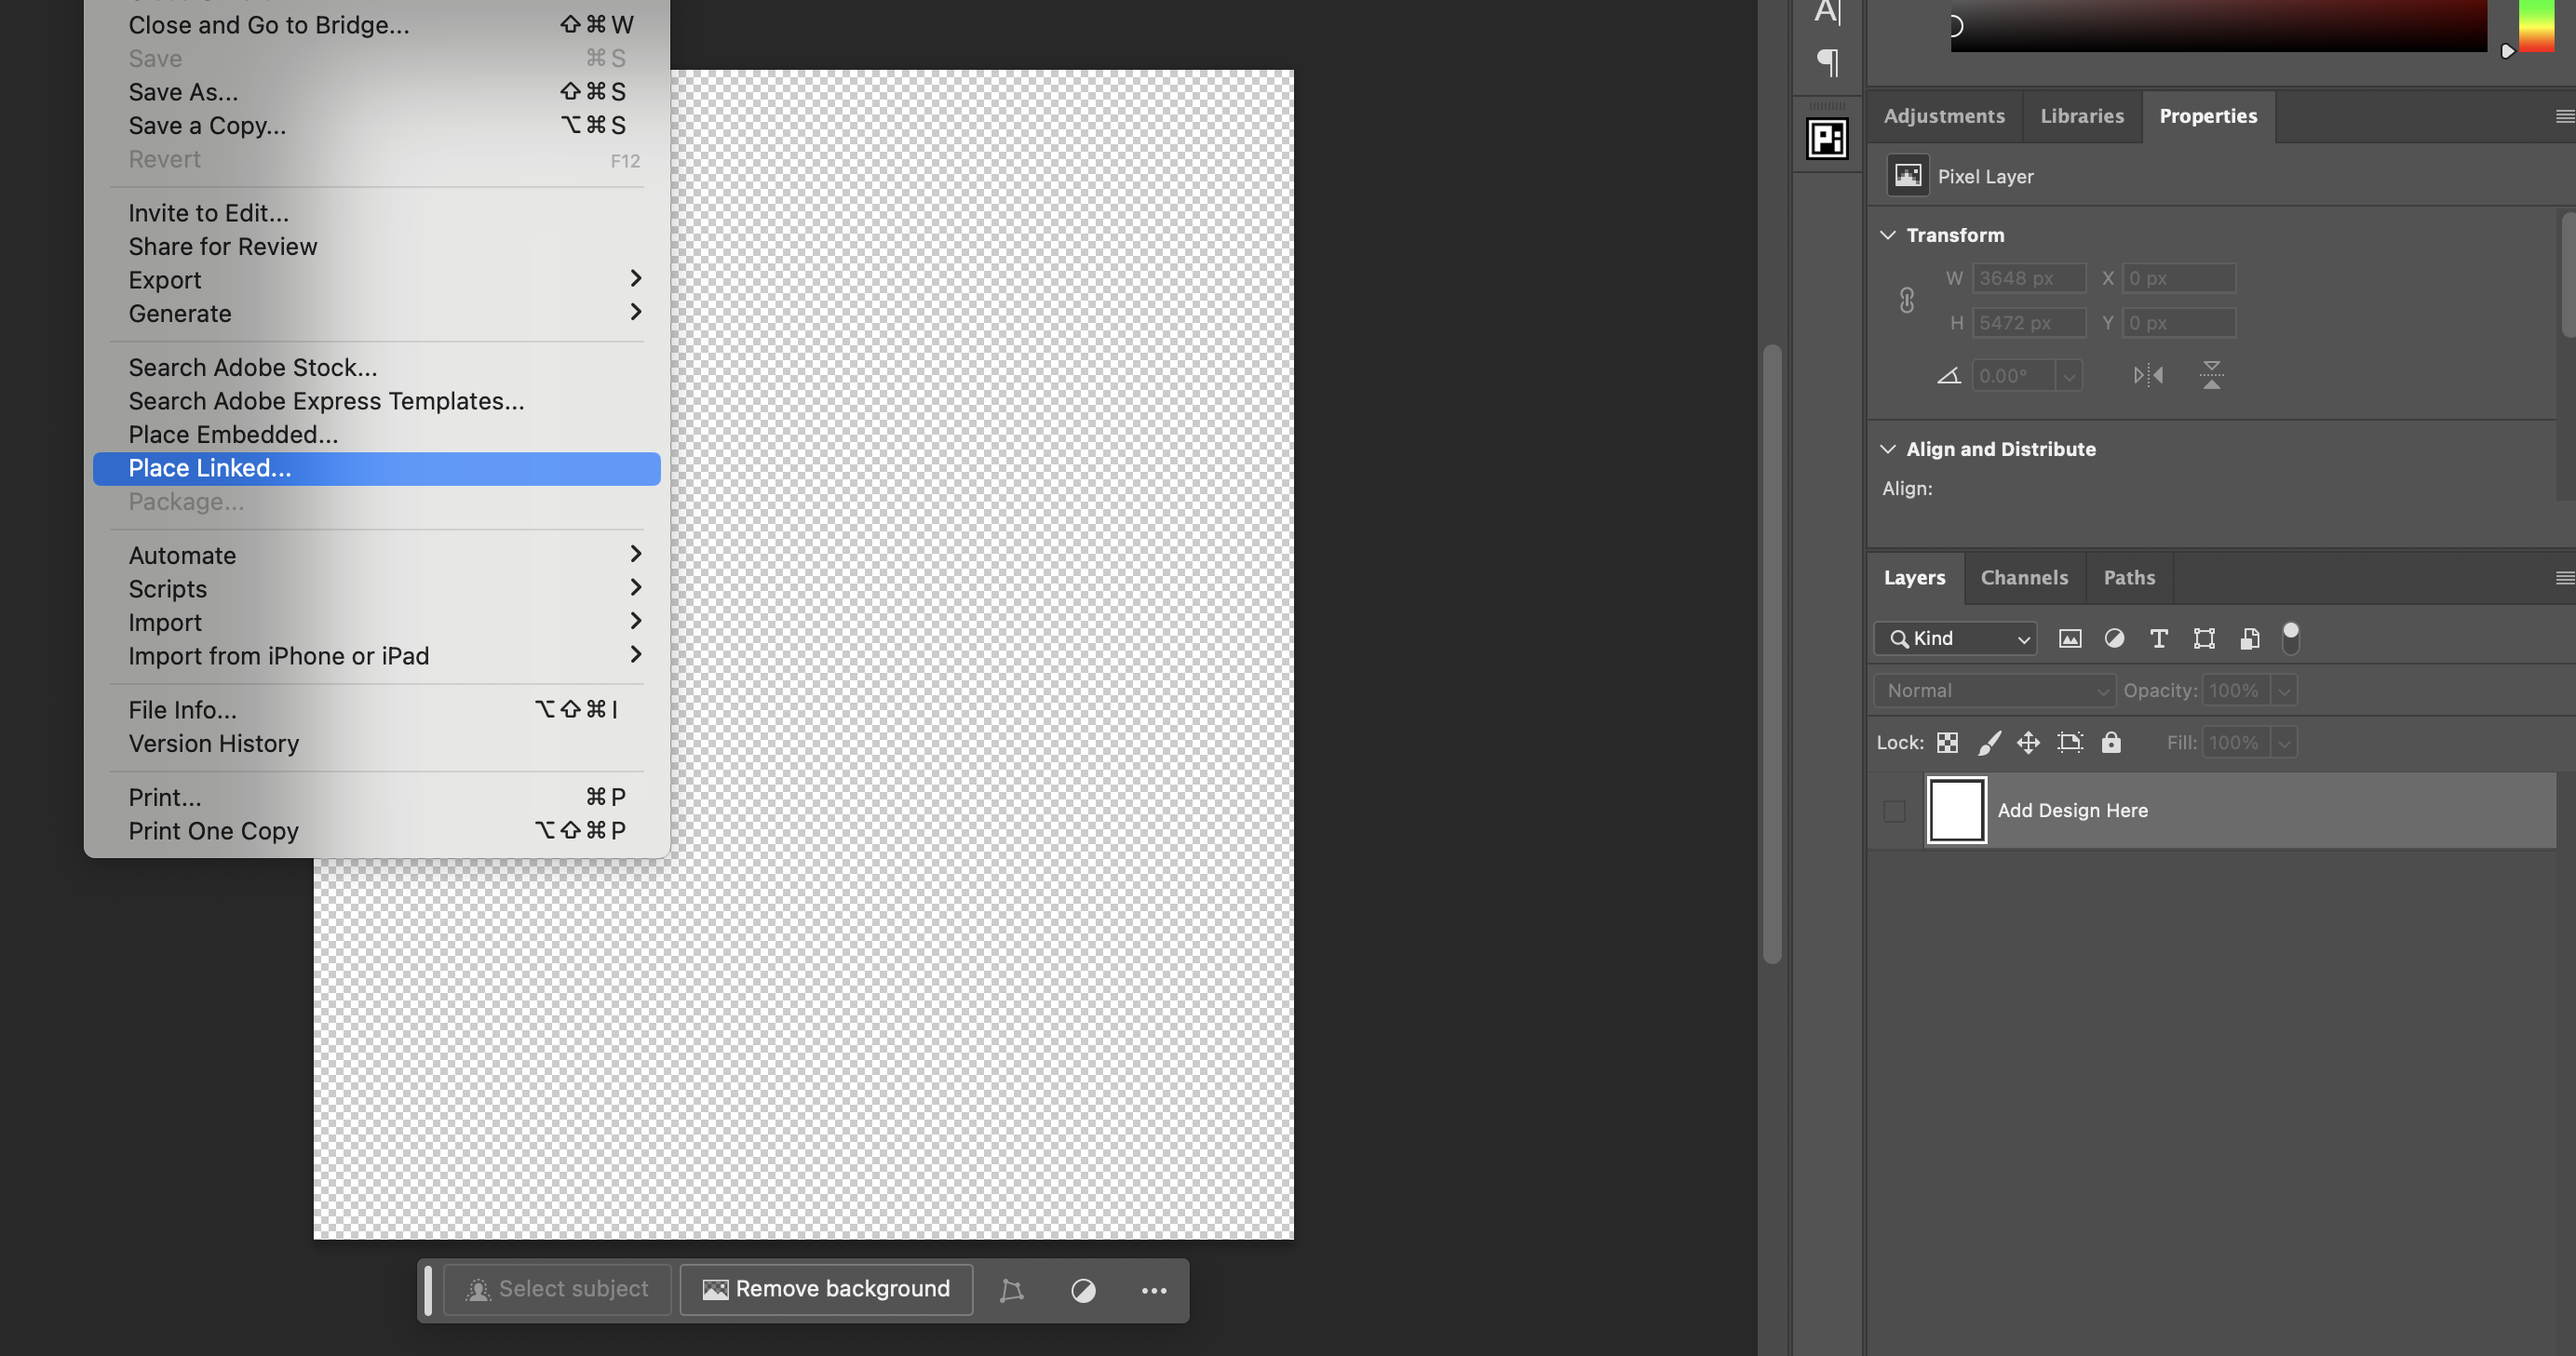
Task: Click the Select subject button
Action: point(556,1289)
